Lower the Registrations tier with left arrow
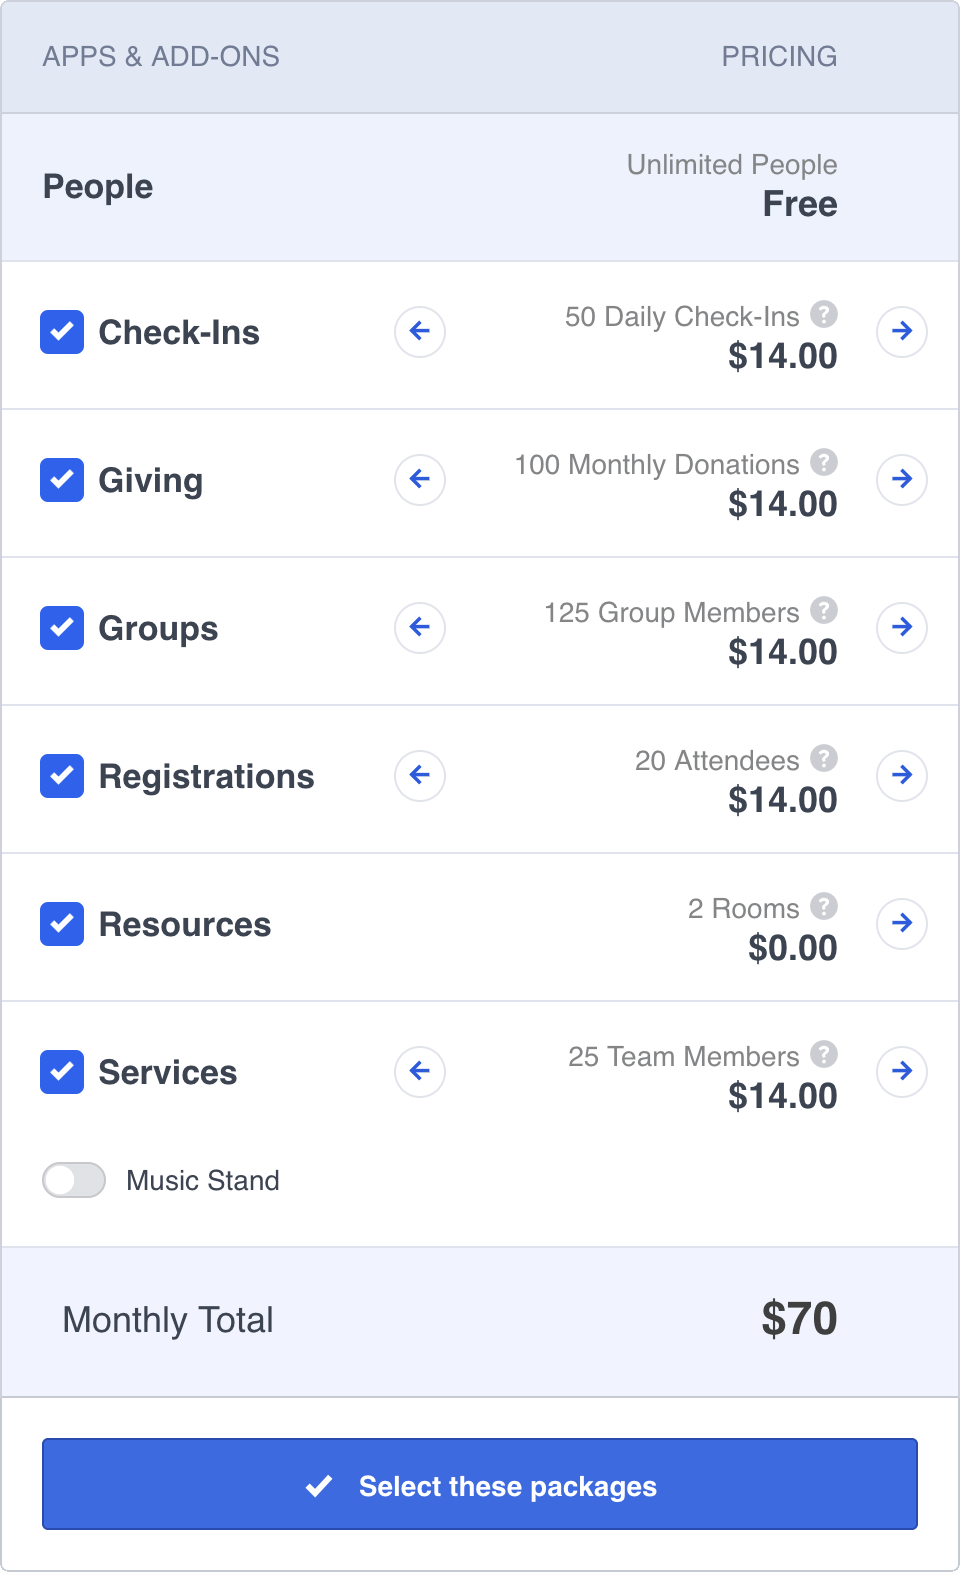This screenshot has height=1572, width=960. (x=420, y=775)
